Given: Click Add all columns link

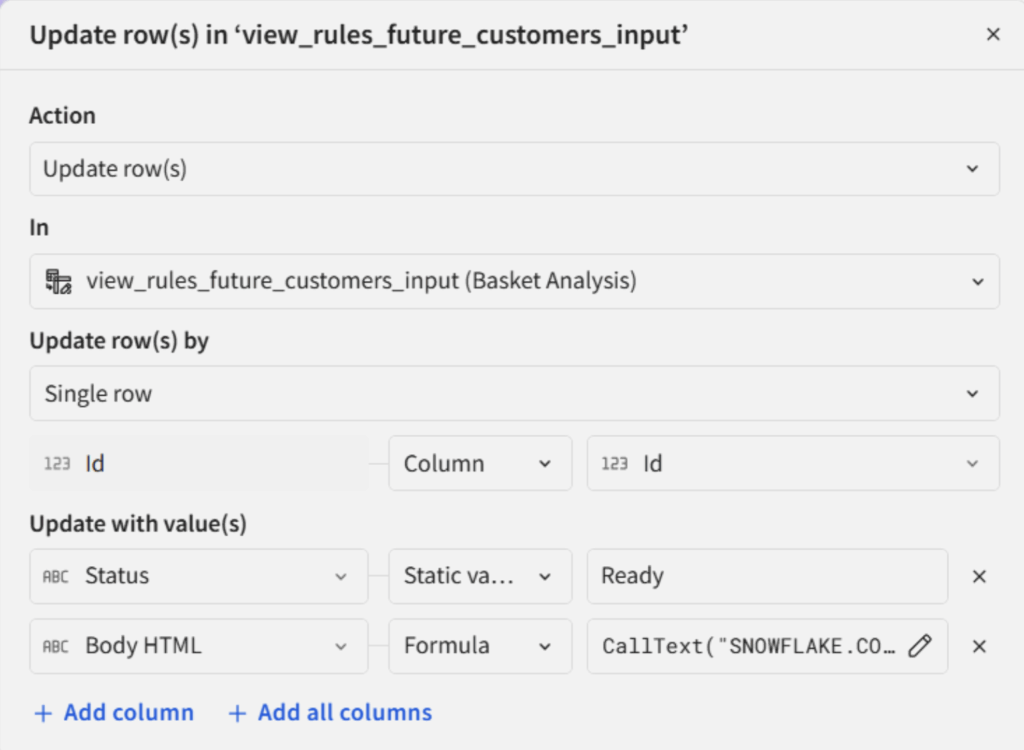Looking at the screenshot, I should (x=331, y=713).
